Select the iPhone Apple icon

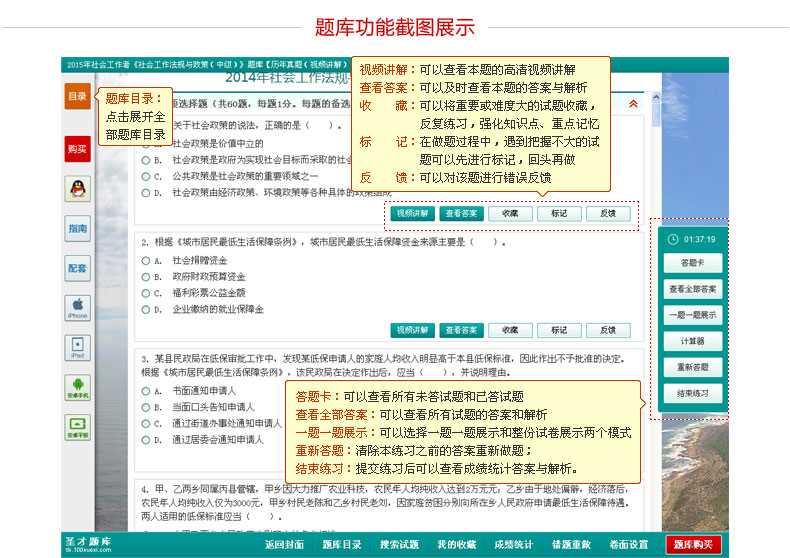coord(77,307)
